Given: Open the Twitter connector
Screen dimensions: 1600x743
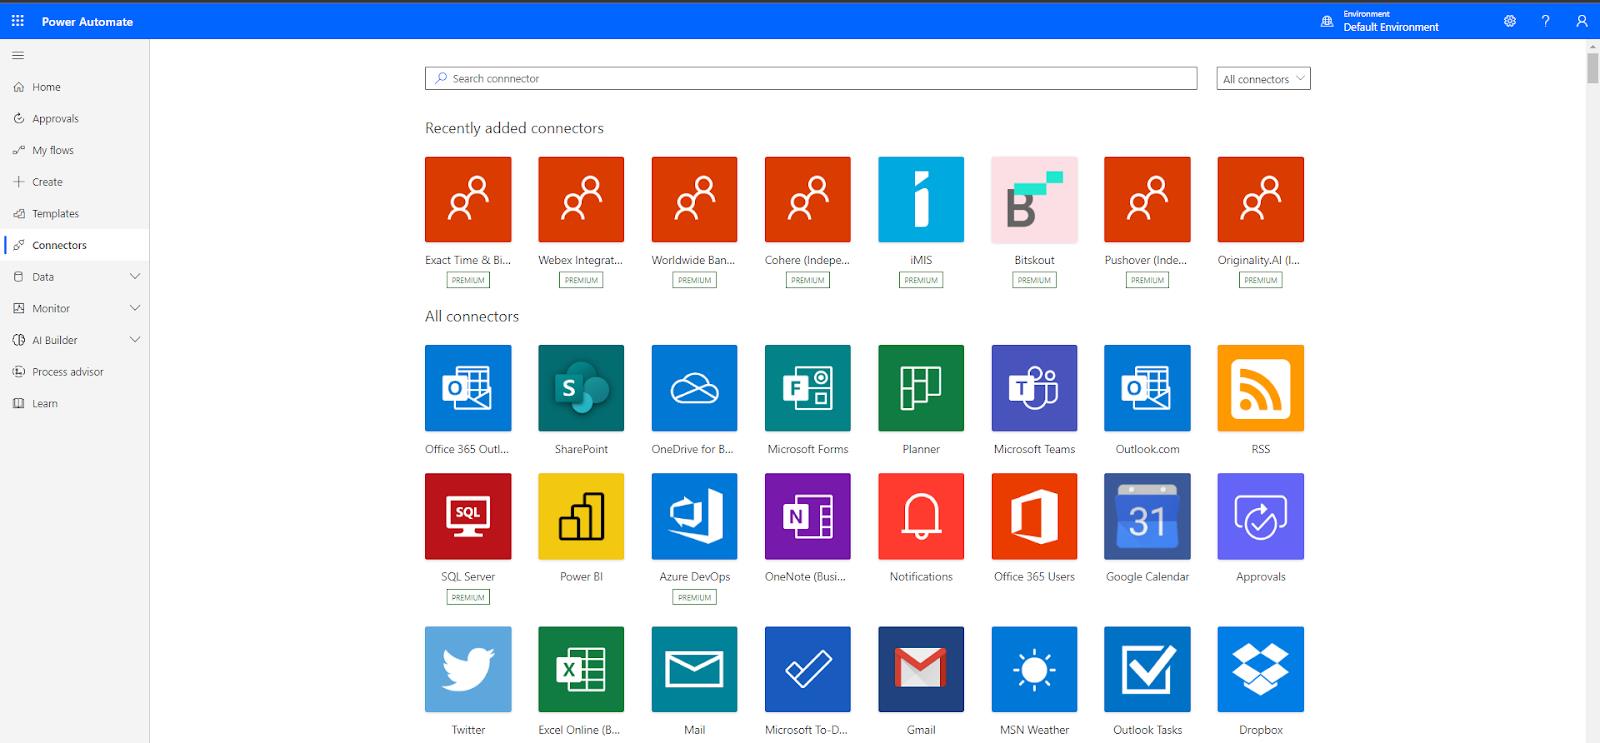Looking at the screenshot, I should (468, 669).
